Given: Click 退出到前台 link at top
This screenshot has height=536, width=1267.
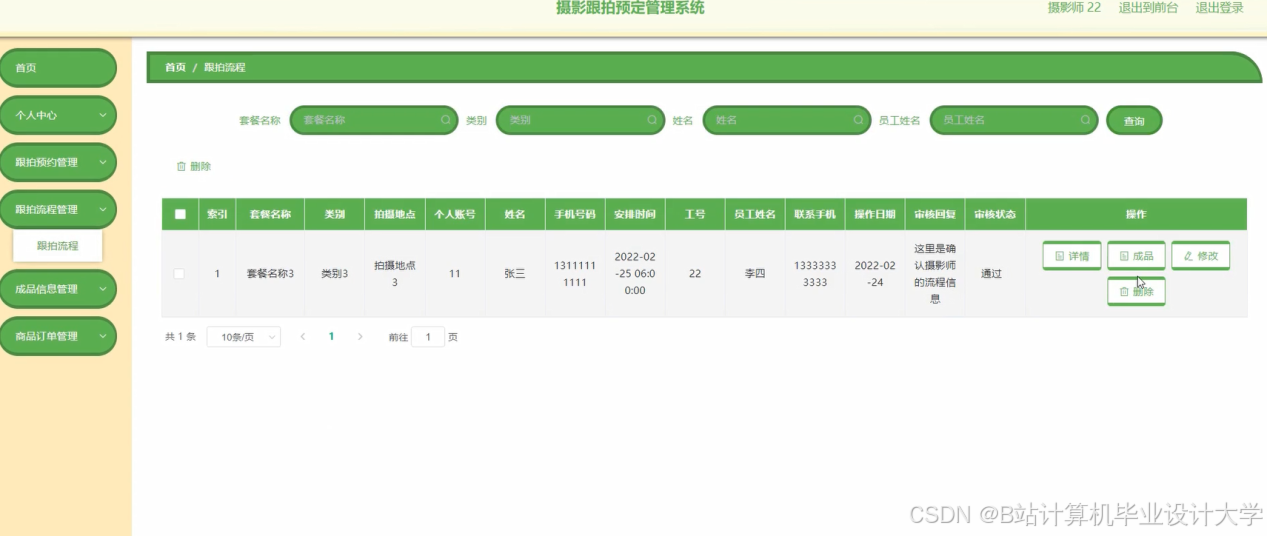Looking at the screenshot, I should [1148, 8].
